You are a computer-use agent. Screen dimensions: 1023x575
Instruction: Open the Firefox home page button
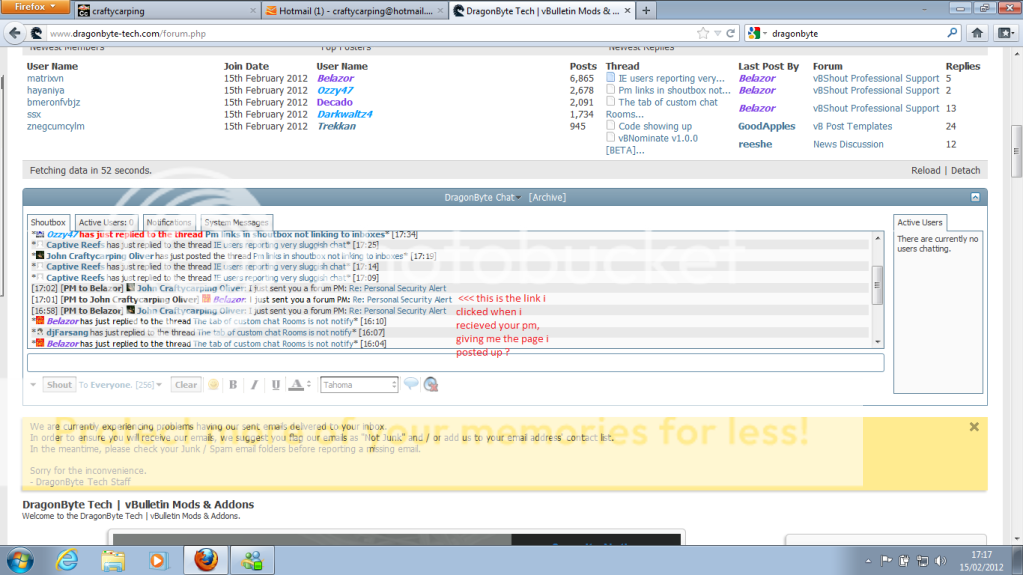pyautogui.click(x=977, y=33)
